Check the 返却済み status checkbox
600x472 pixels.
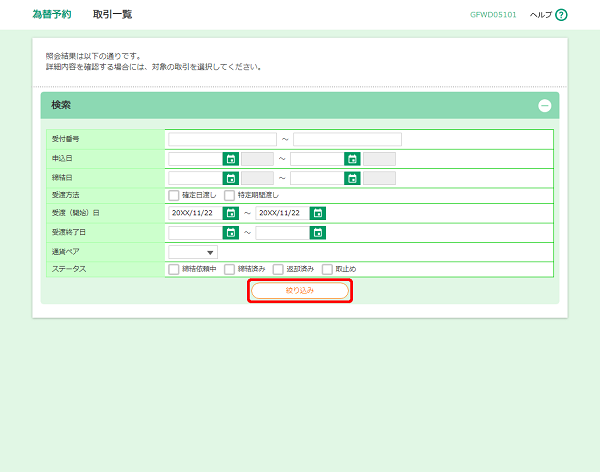278,269
